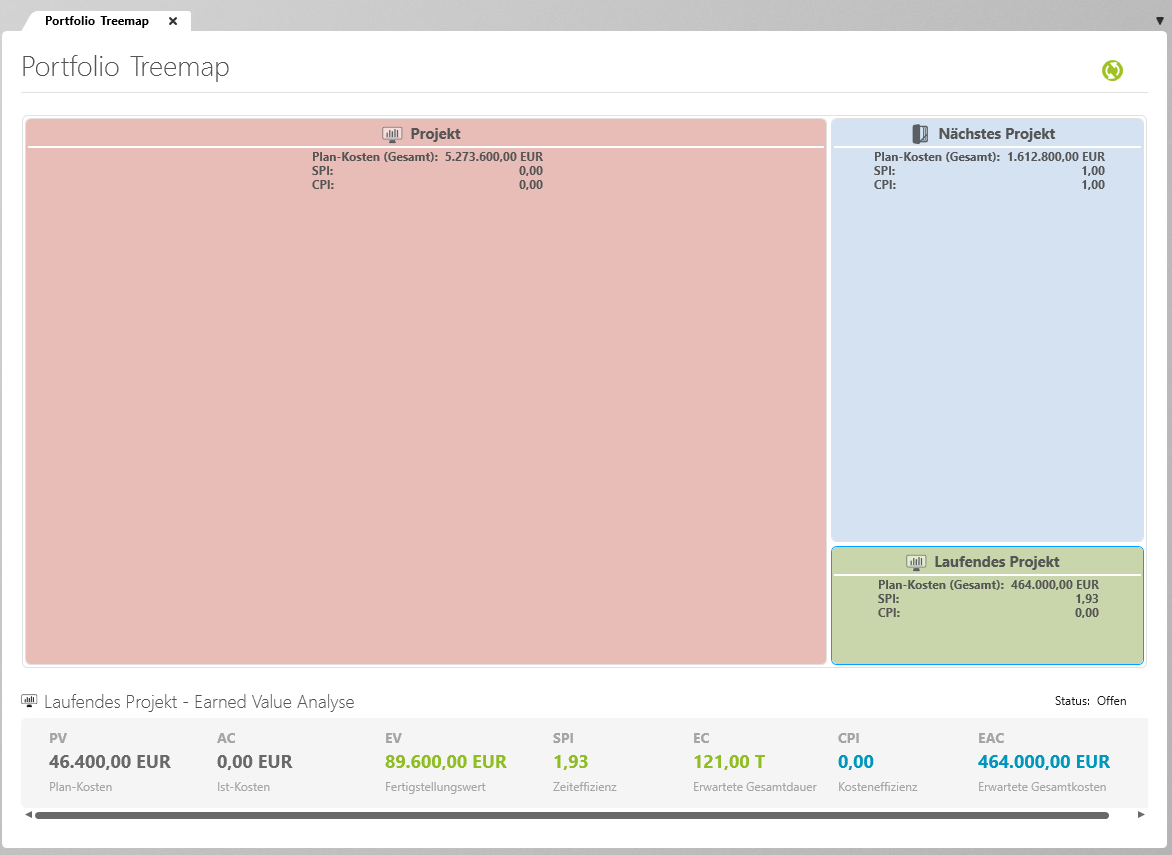1172x855 pixels.
Task: Click the EAC value 464.000,00 EUR
Action: pyautogui.click(x=1043, y=762)
